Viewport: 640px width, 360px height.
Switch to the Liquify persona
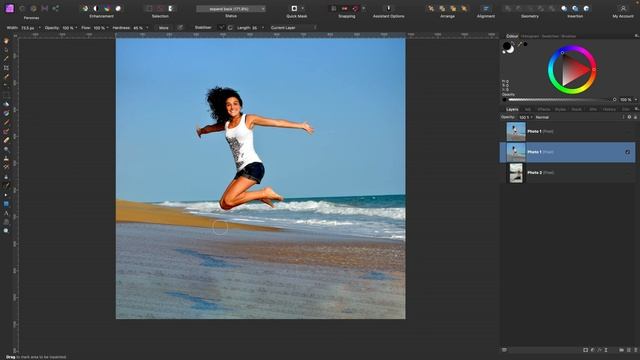pyautogui.click(x=22, y=8)
